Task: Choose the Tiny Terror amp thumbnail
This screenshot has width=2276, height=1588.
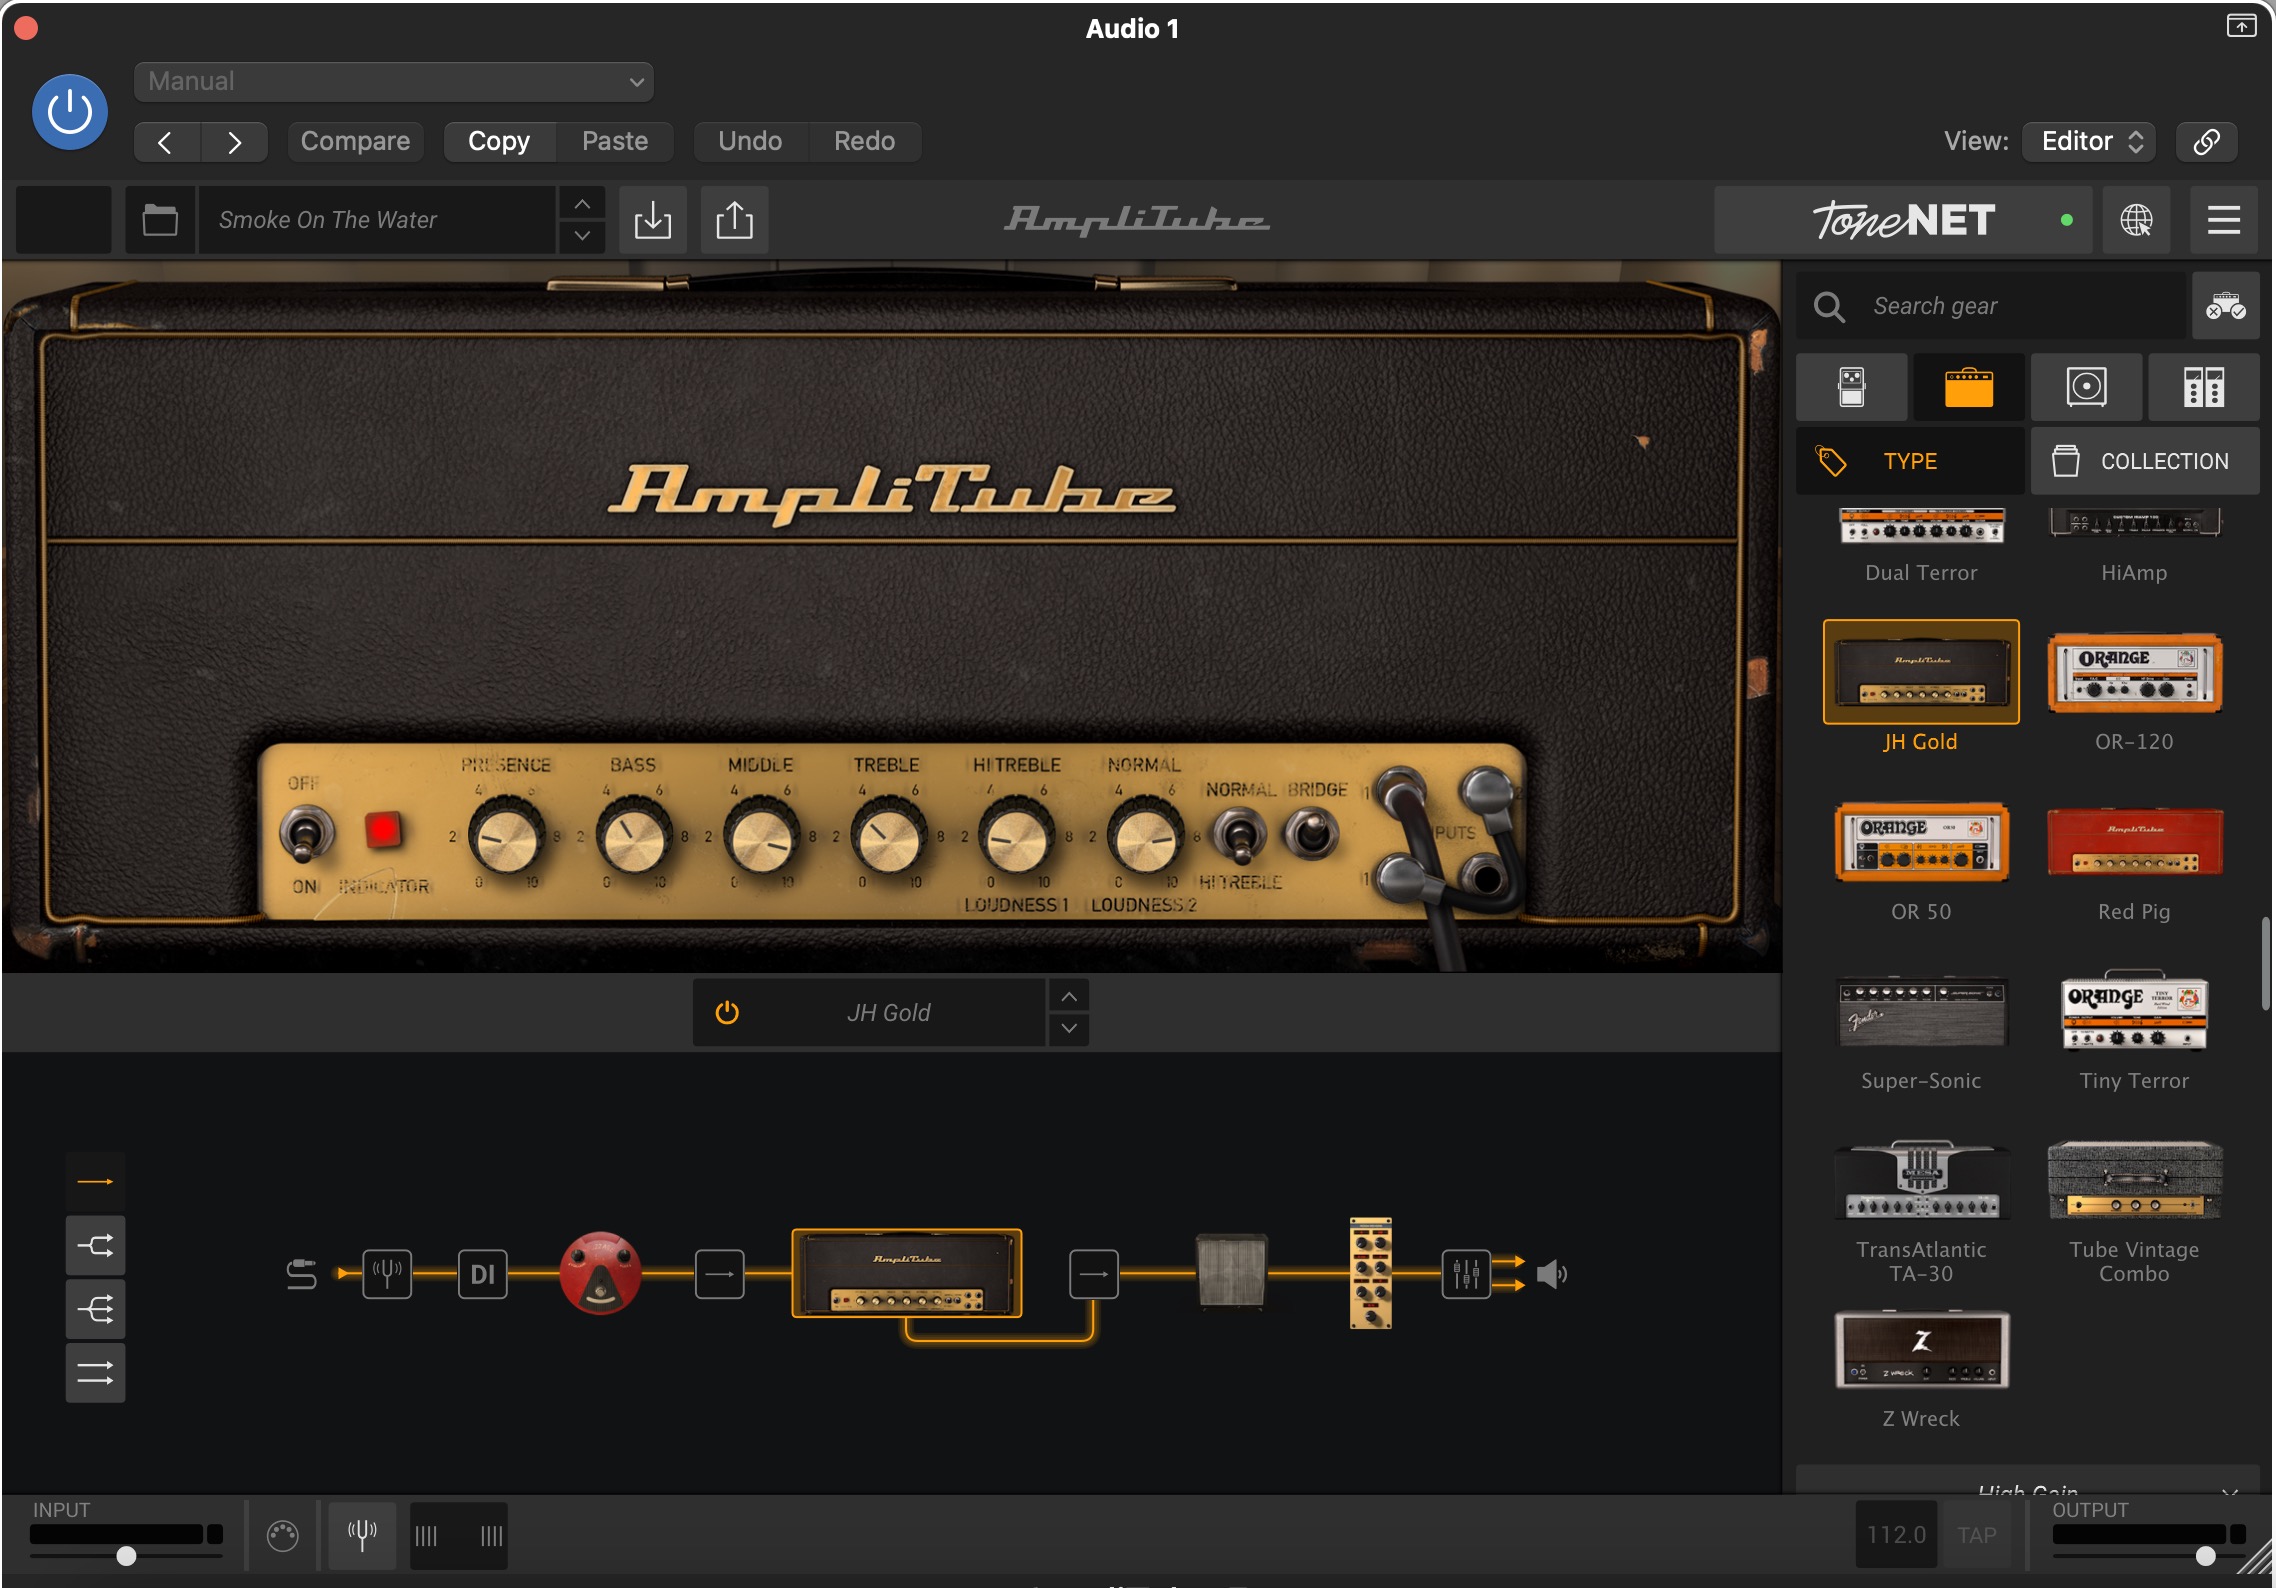Action: pos(2134,1010)
